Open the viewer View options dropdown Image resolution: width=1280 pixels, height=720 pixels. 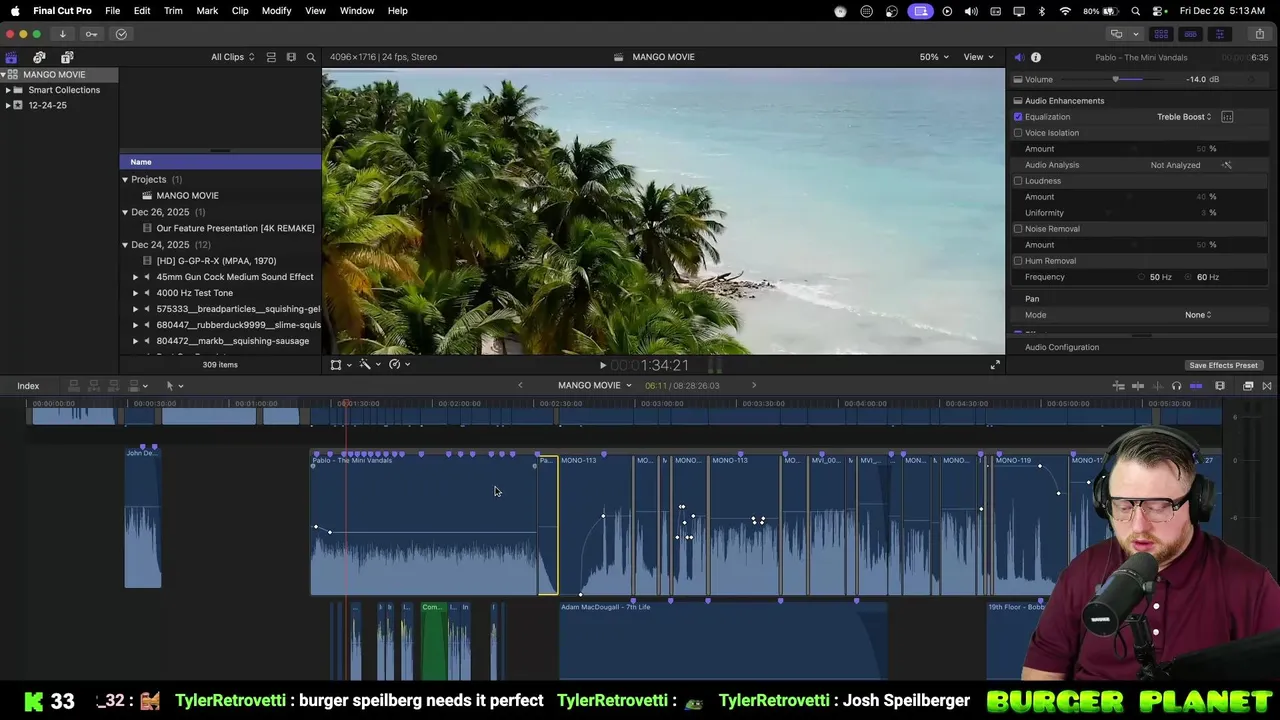point(978,57)
